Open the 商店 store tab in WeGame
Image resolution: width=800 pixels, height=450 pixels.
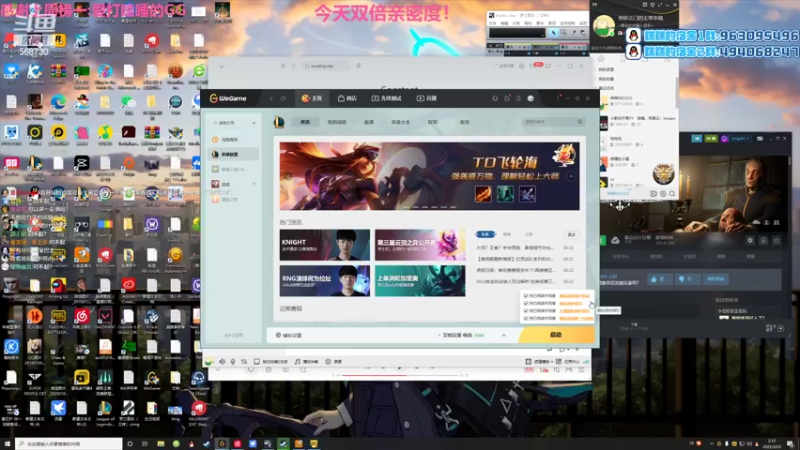pyautogui.click(x=347, y=98)
